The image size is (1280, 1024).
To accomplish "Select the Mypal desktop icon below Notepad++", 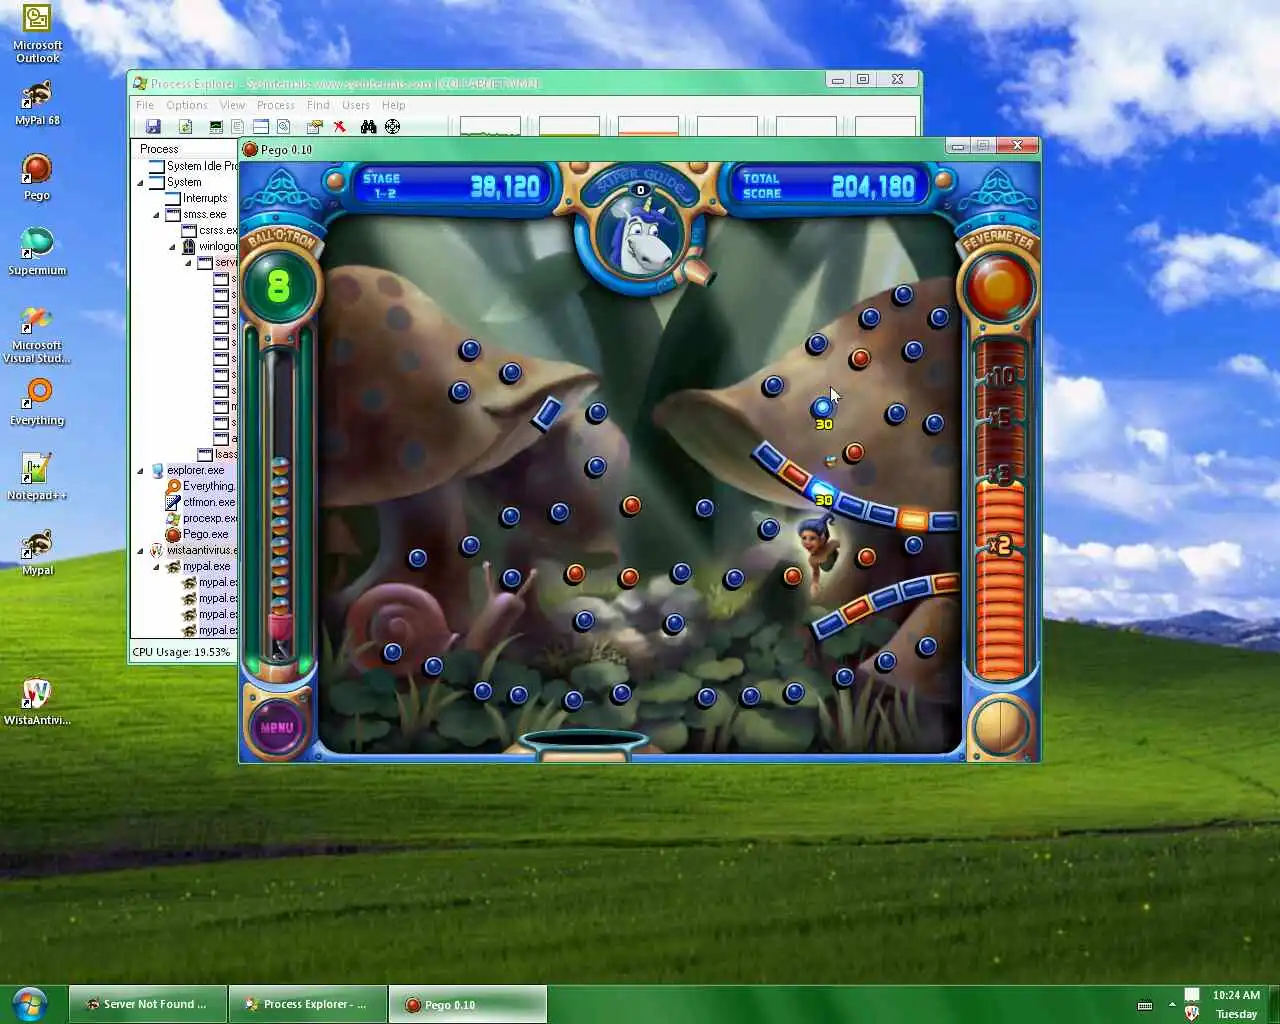I will click(x=37, y=553).
